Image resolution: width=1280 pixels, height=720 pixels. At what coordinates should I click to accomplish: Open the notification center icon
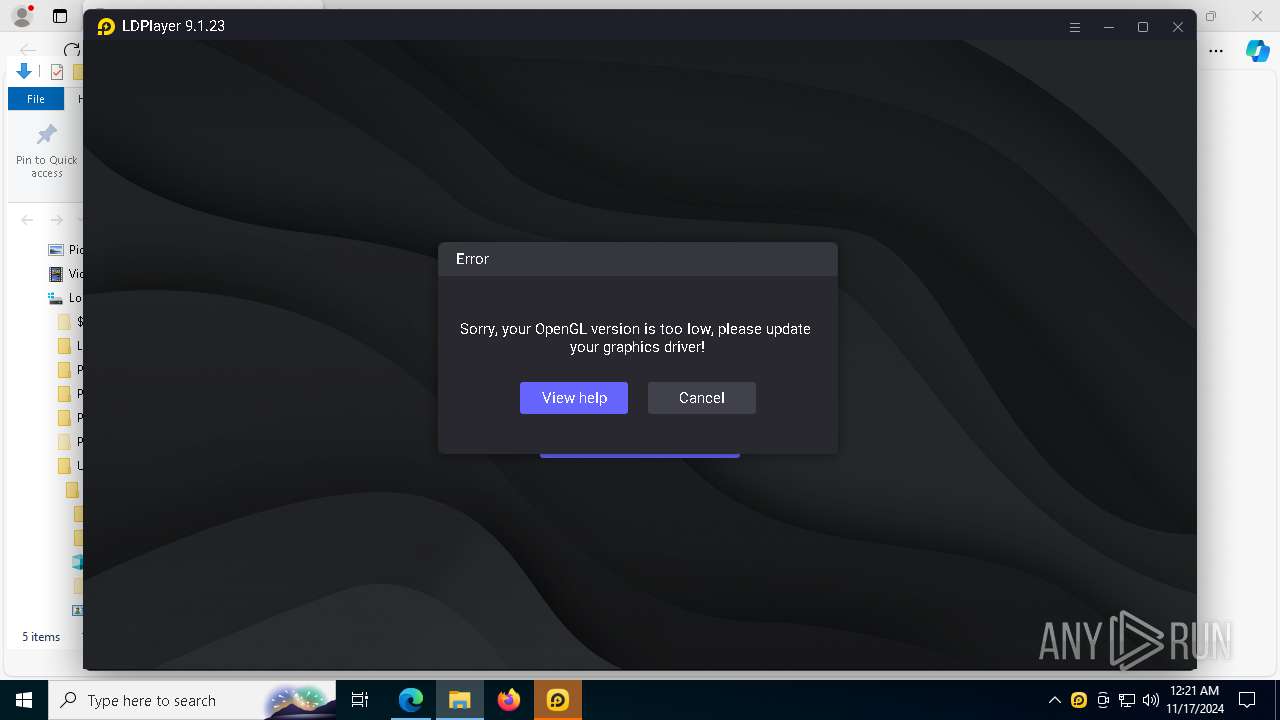pyautogui.click(x=1247, y=700)
